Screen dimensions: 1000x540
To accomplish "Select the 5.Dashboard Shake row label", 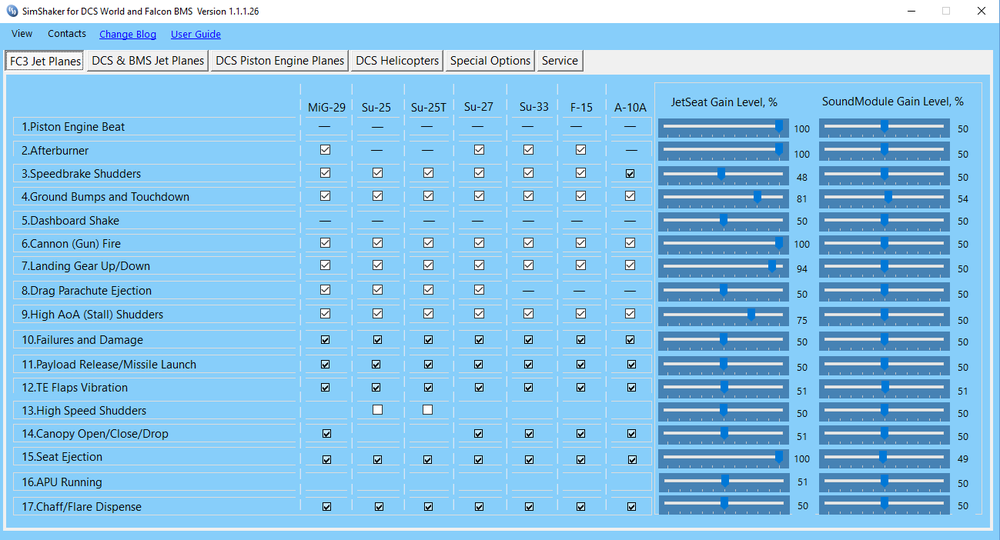I will coord(70,221).
